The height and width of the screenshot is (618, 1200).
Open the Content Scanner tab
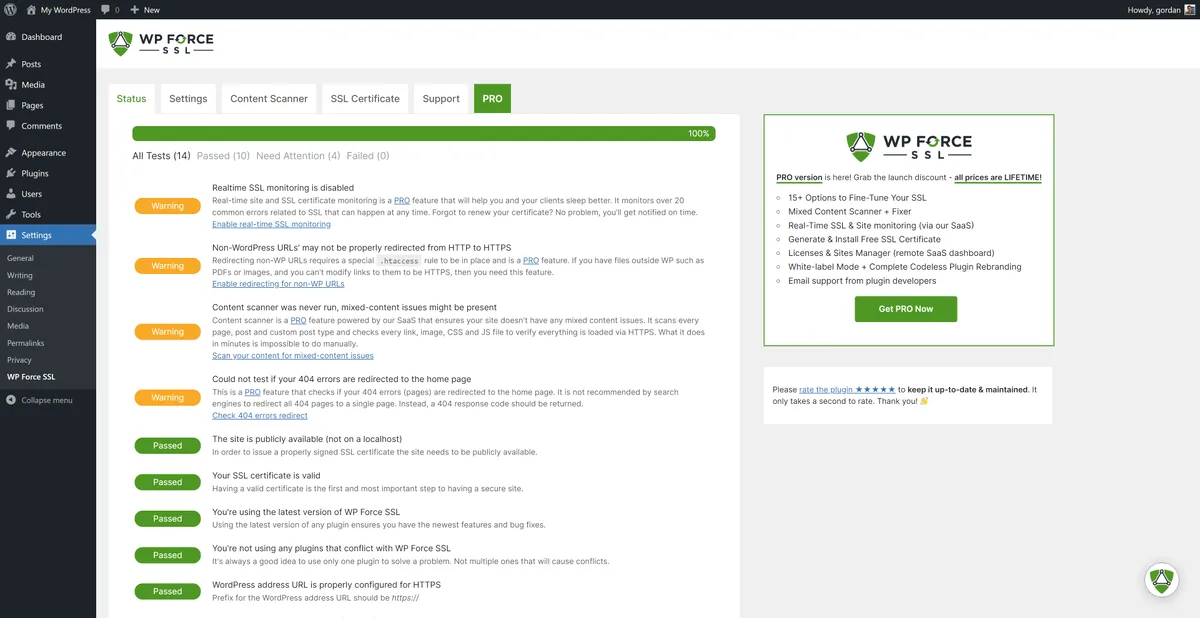pos(269,99)
